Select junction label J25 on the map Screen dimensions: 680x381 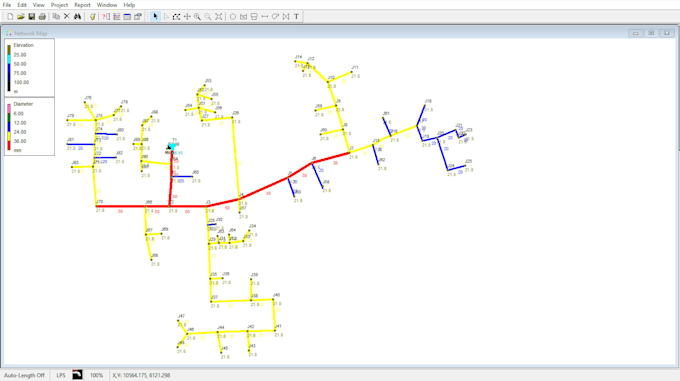pyautogui.click(x=468, y=161)
